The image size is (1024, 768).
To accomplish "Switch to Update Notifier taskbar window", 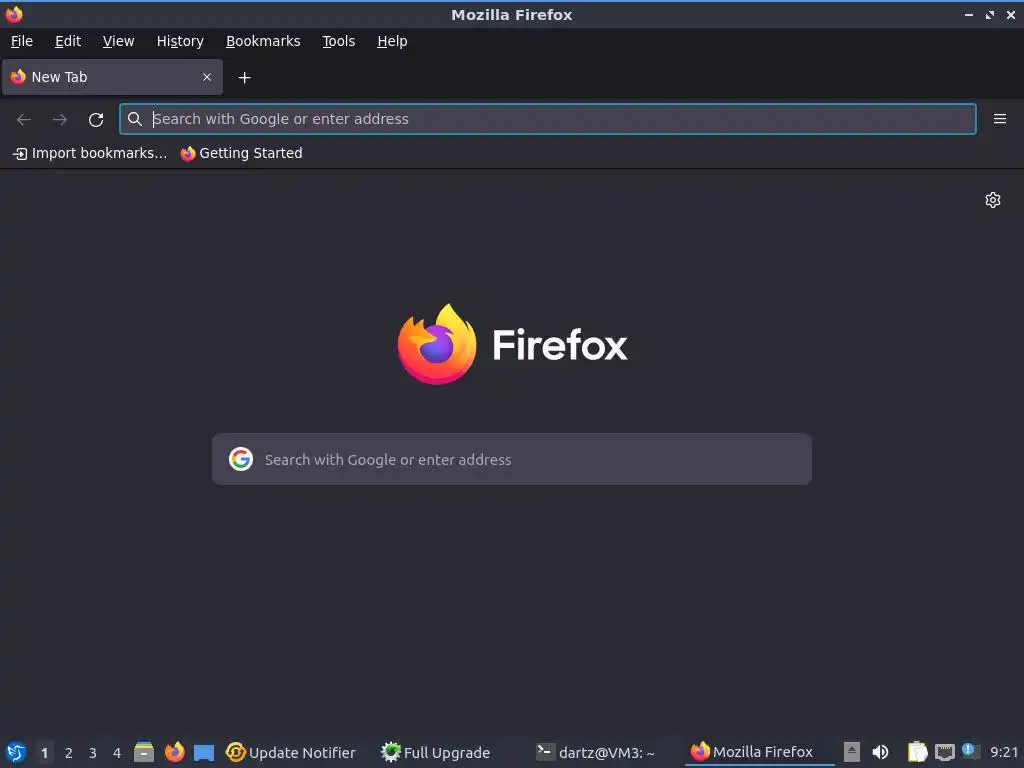I will (x=291, y=752).
